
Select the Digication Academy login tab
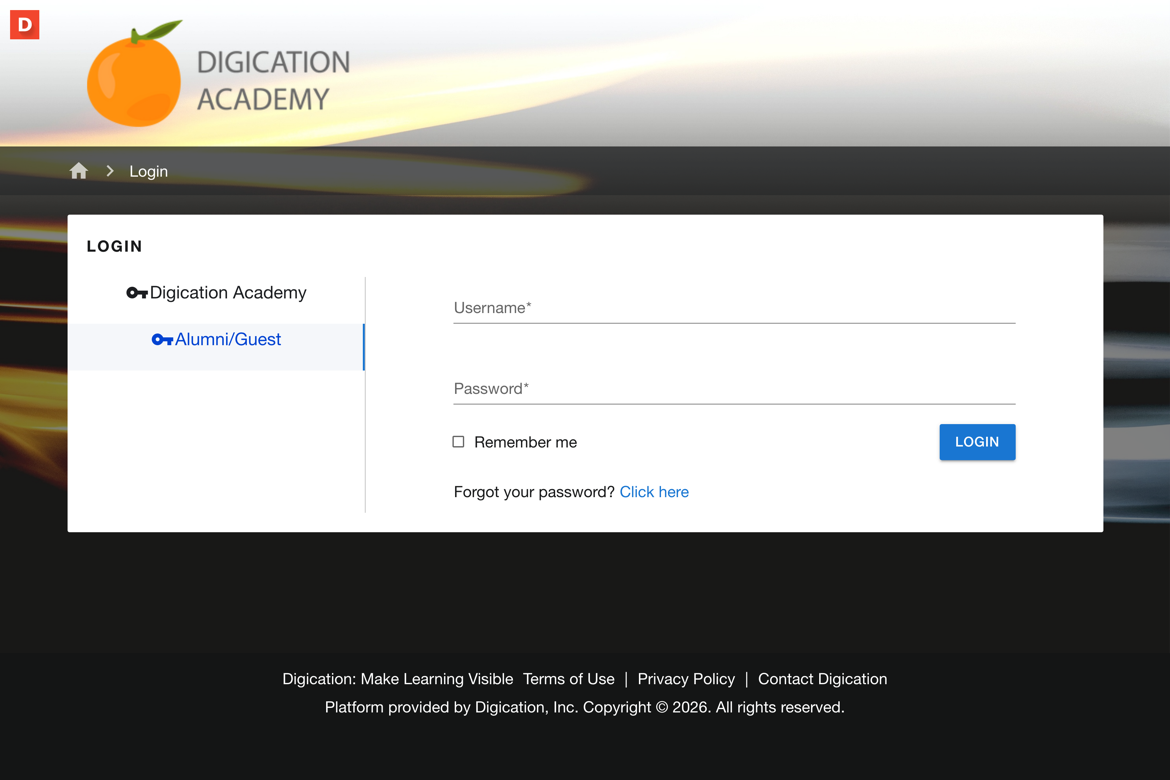point(216,293)
